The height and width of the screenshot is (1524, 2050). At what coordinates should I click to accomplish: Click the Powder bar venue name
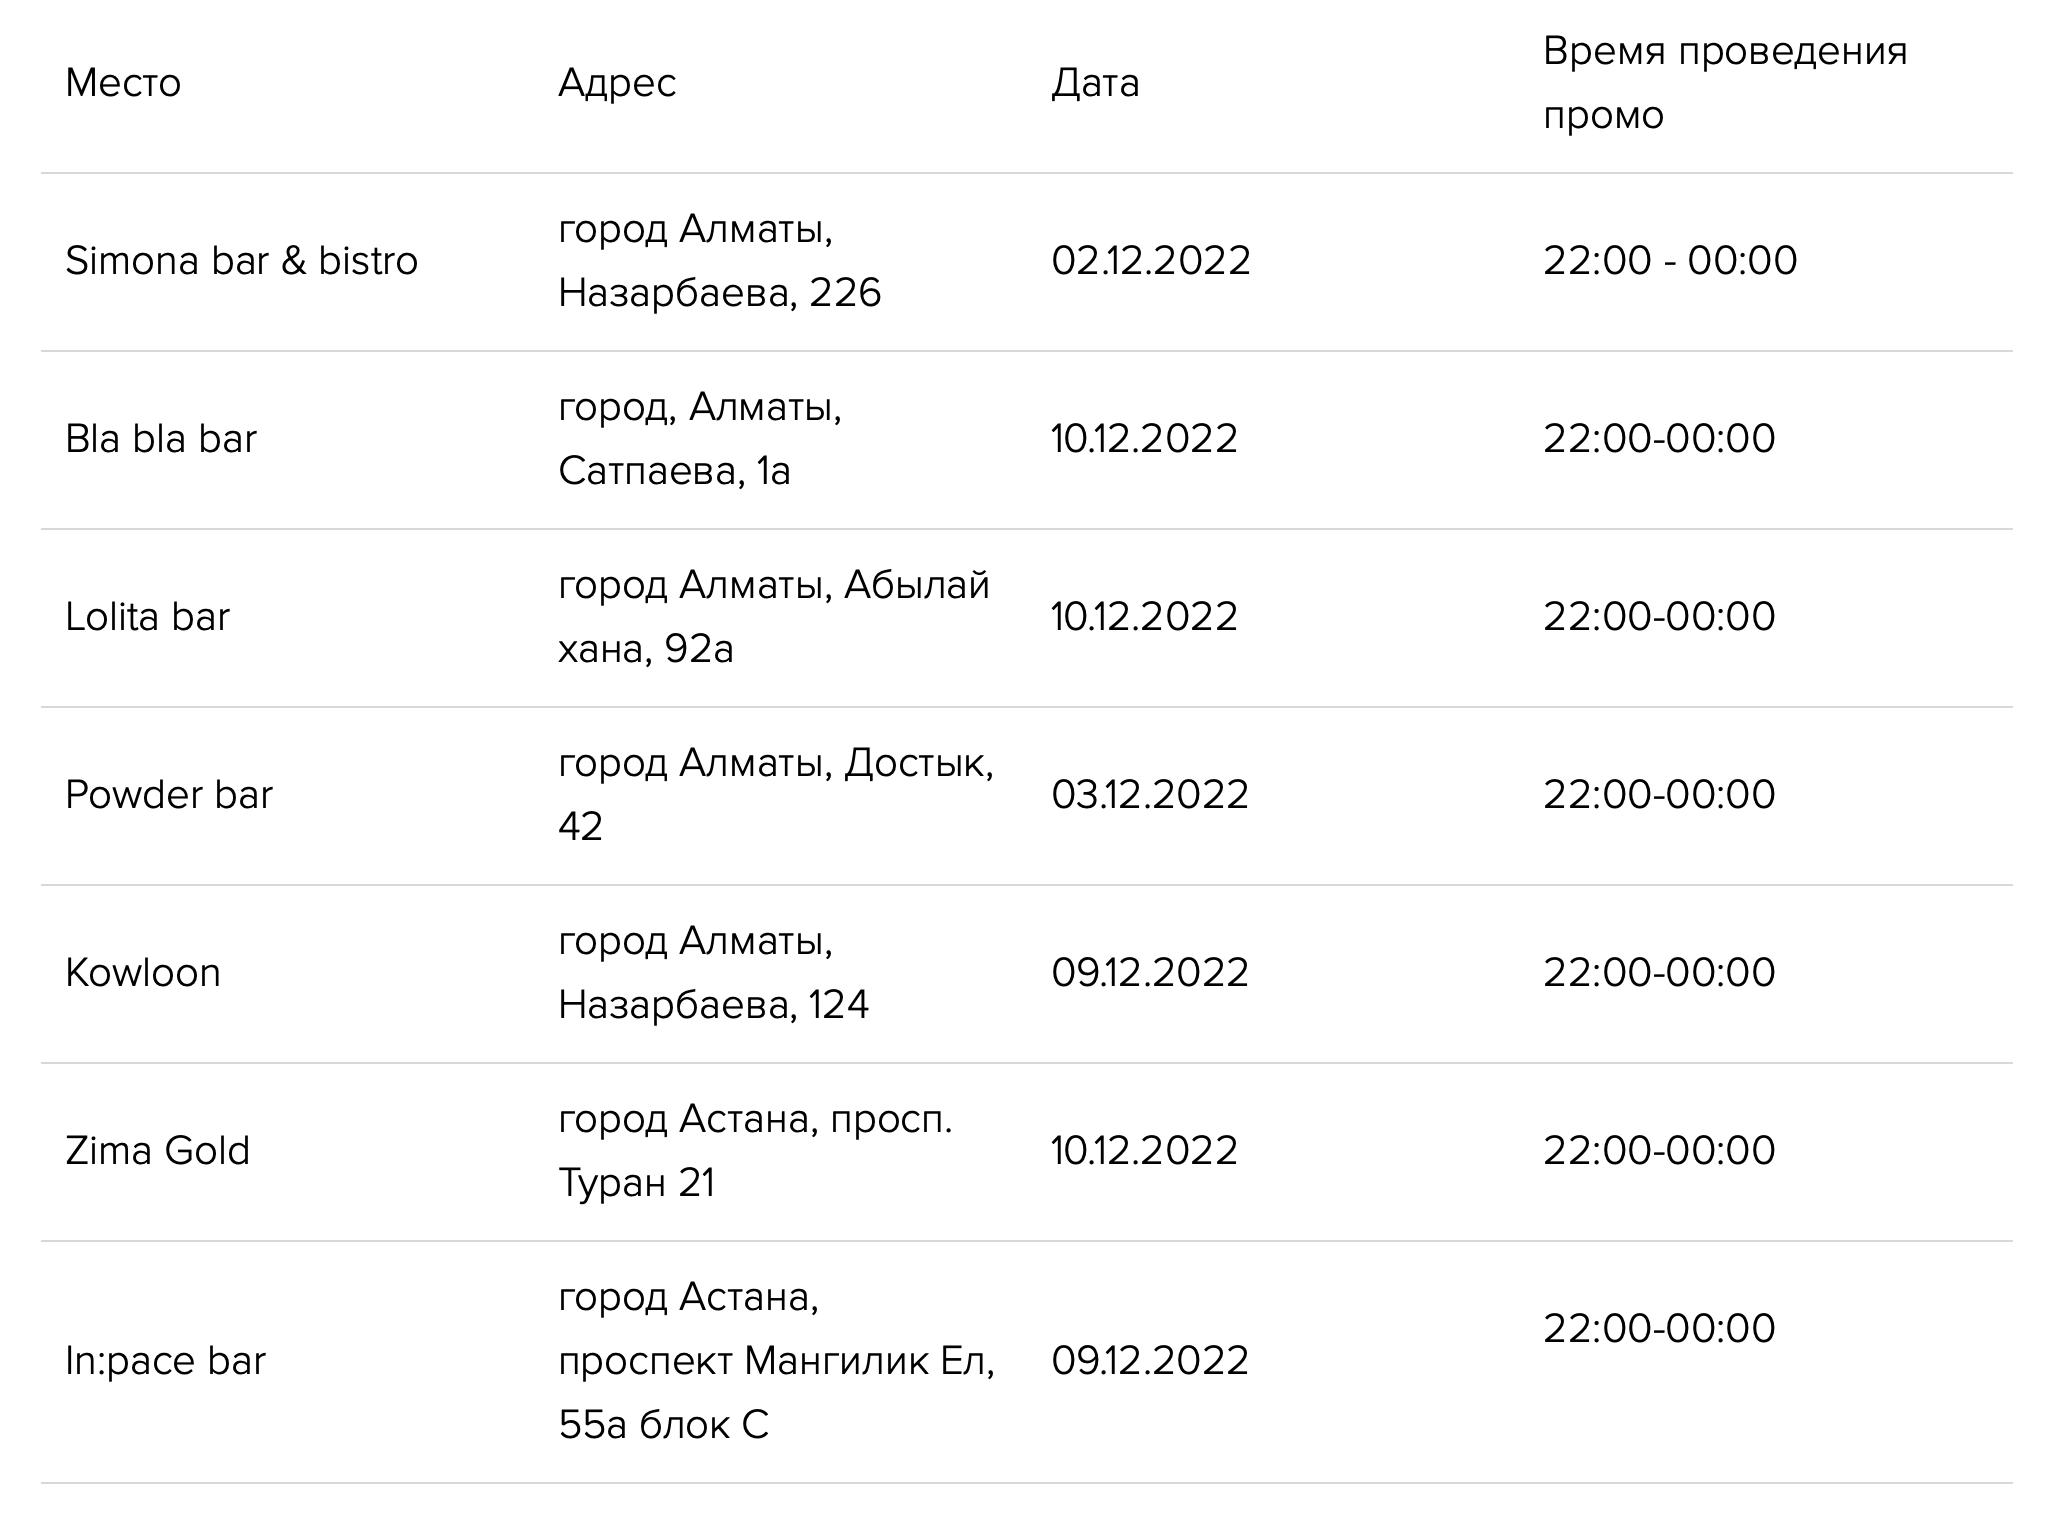(169, 795)
